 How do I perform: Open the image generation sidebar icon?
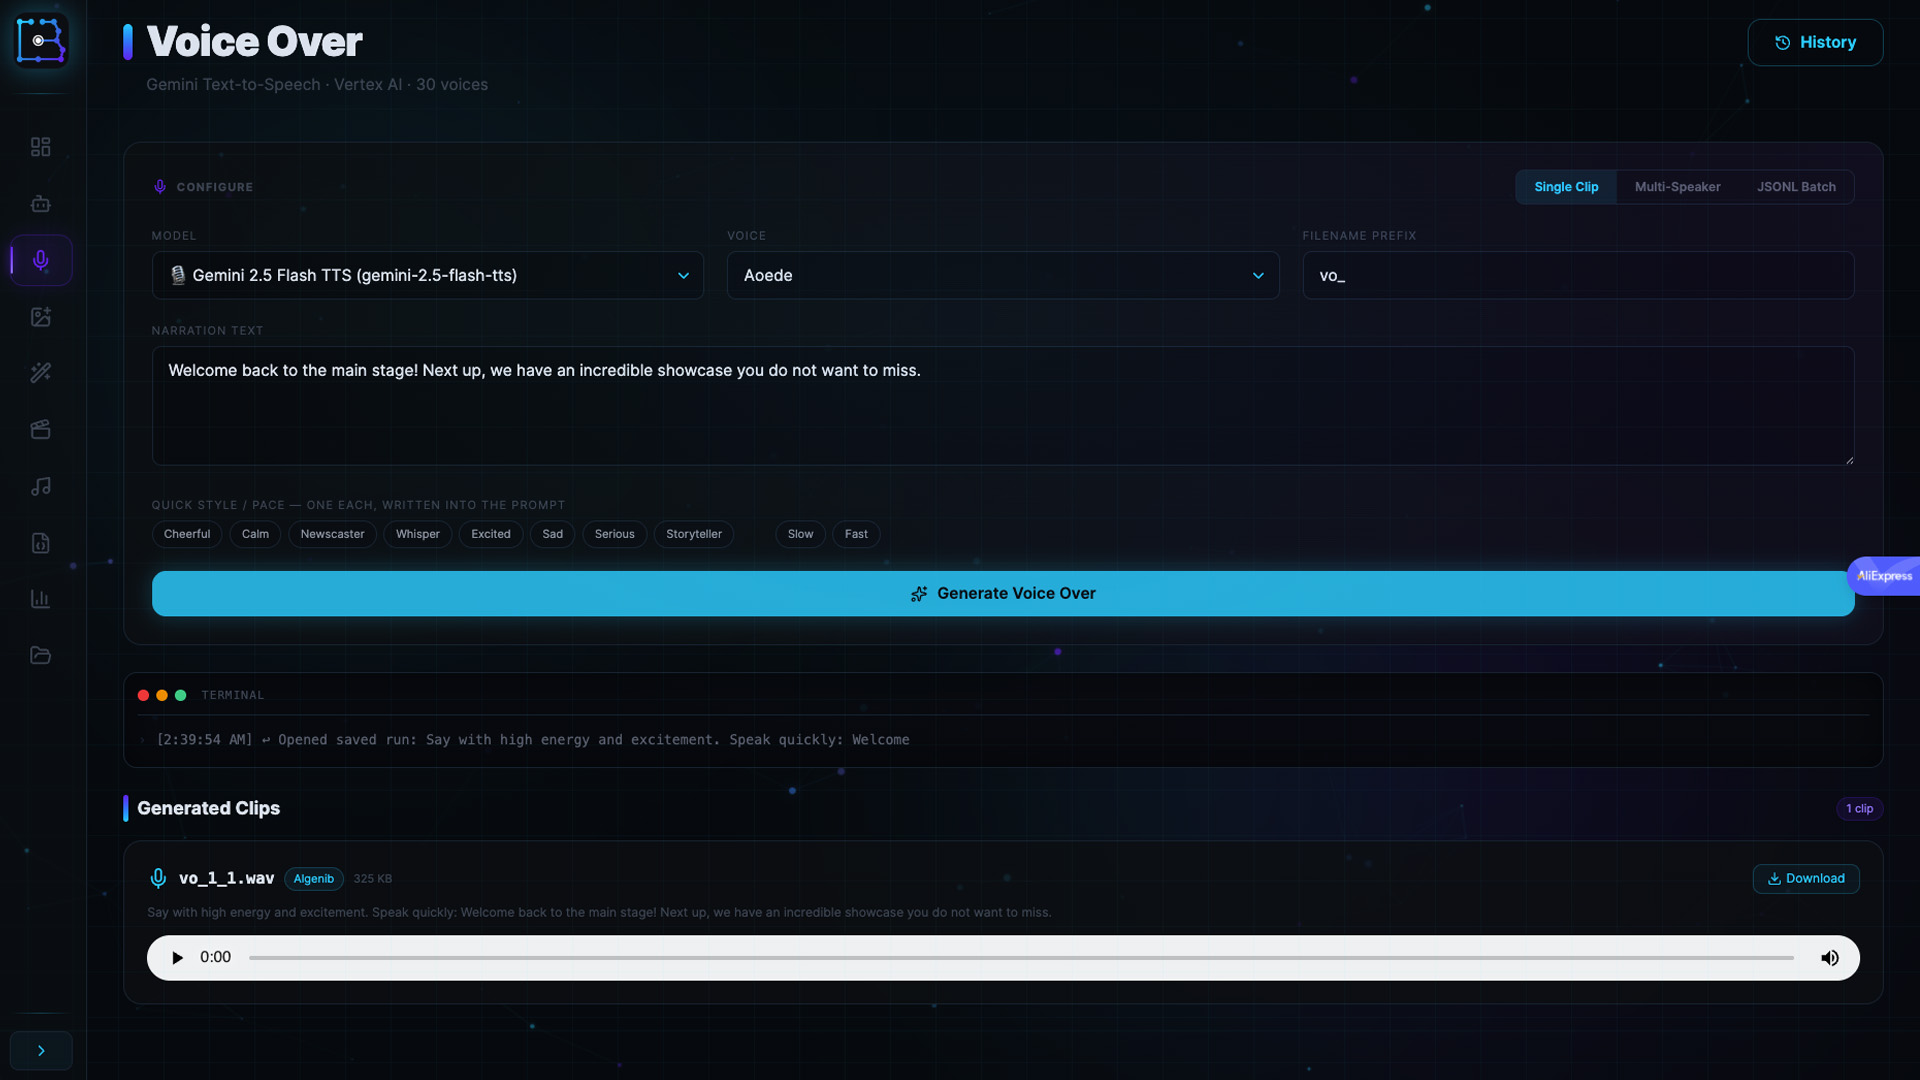[41, 317]
